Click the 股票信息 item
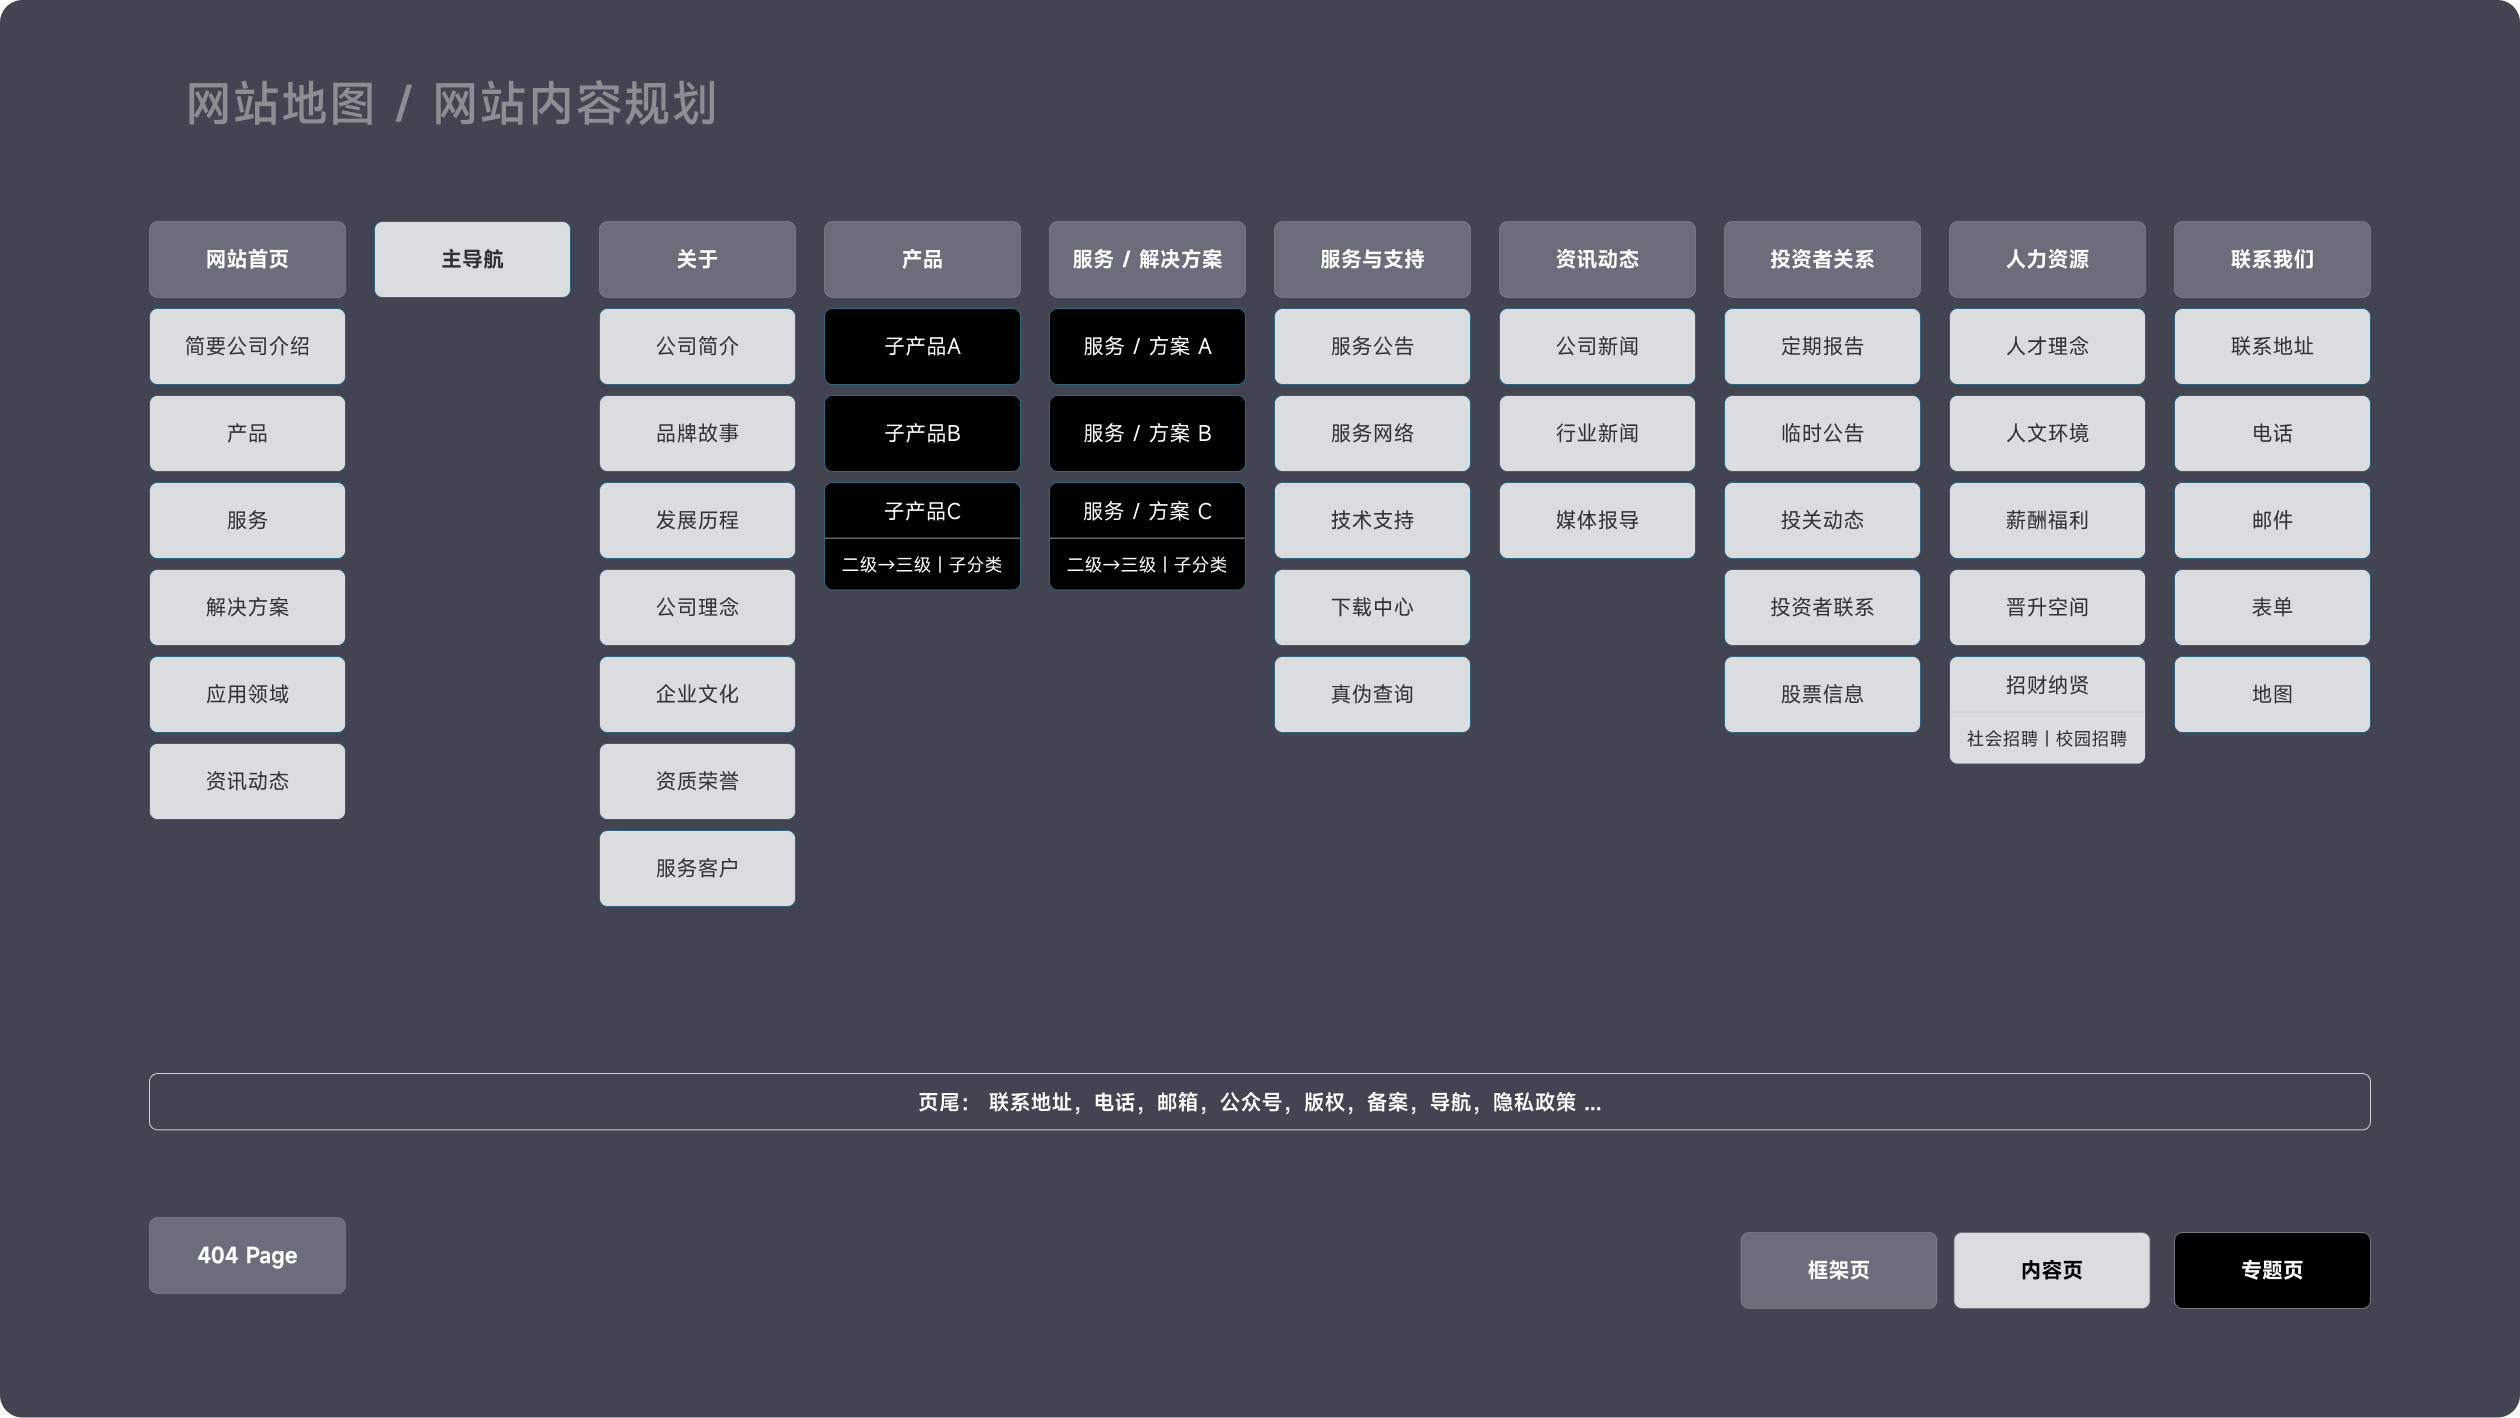2520x1418 pixels. pyautogui.click(x=1822, y=694)
